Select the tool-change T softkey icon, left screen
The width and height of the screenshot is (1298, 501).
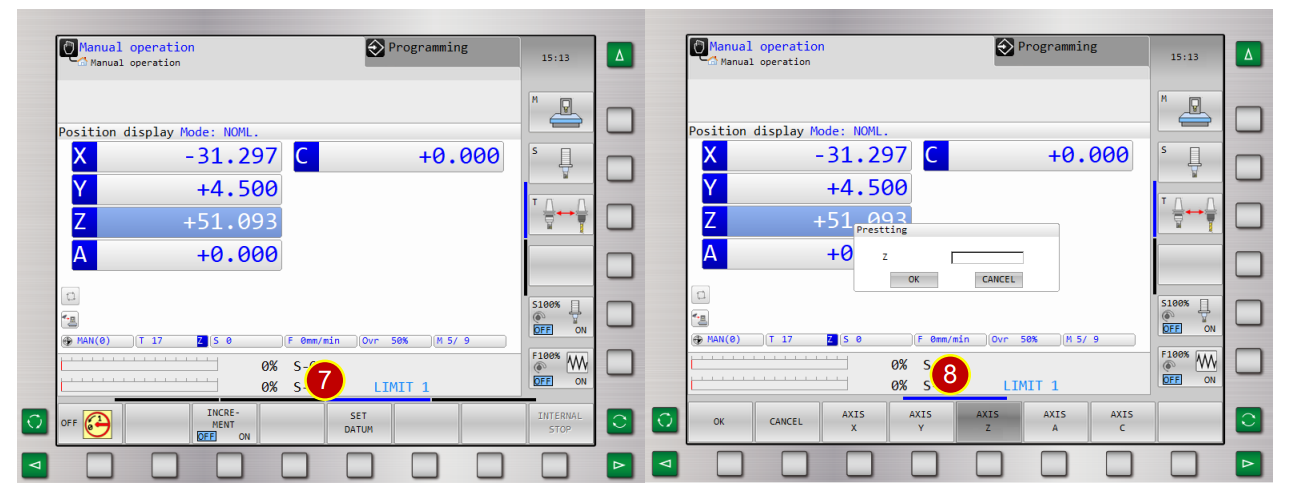(560, 215)
